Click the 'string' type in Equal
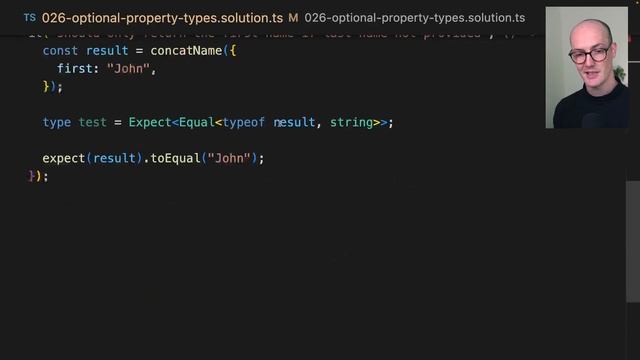Screen dimensions: 640x360 point(351,122)
